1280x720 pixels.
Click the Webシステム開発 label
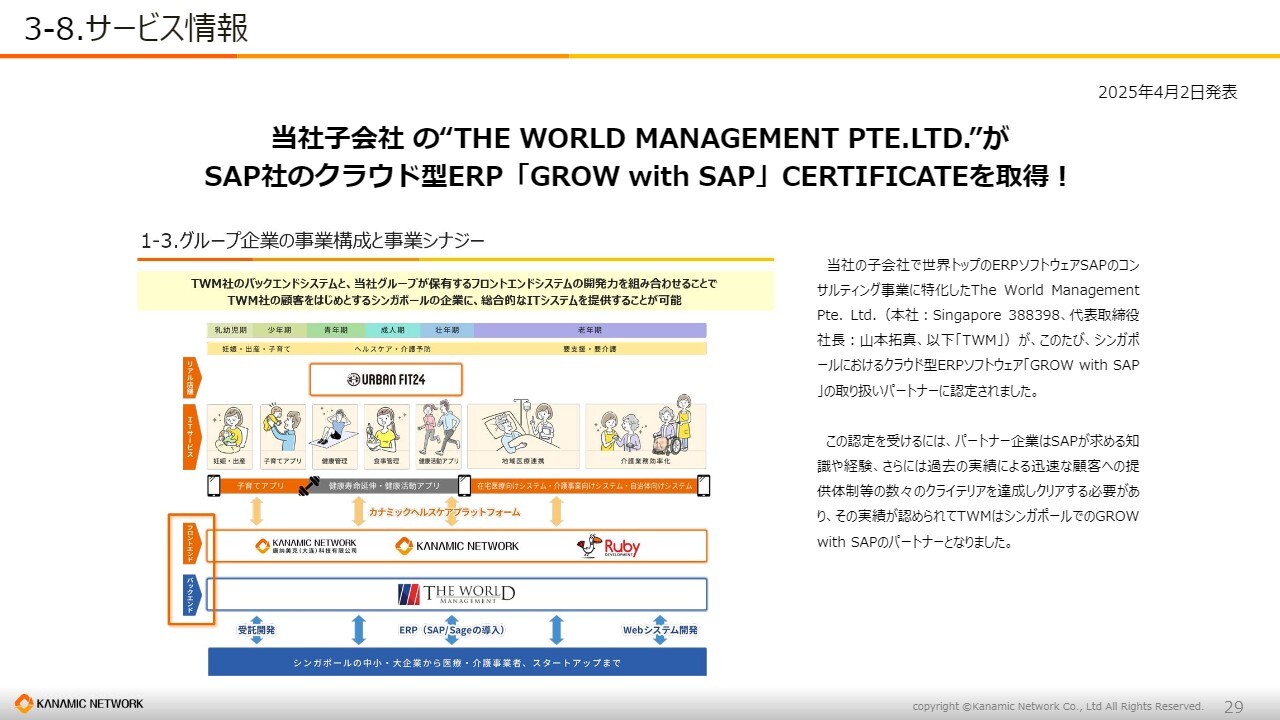[x=660, y=630]
